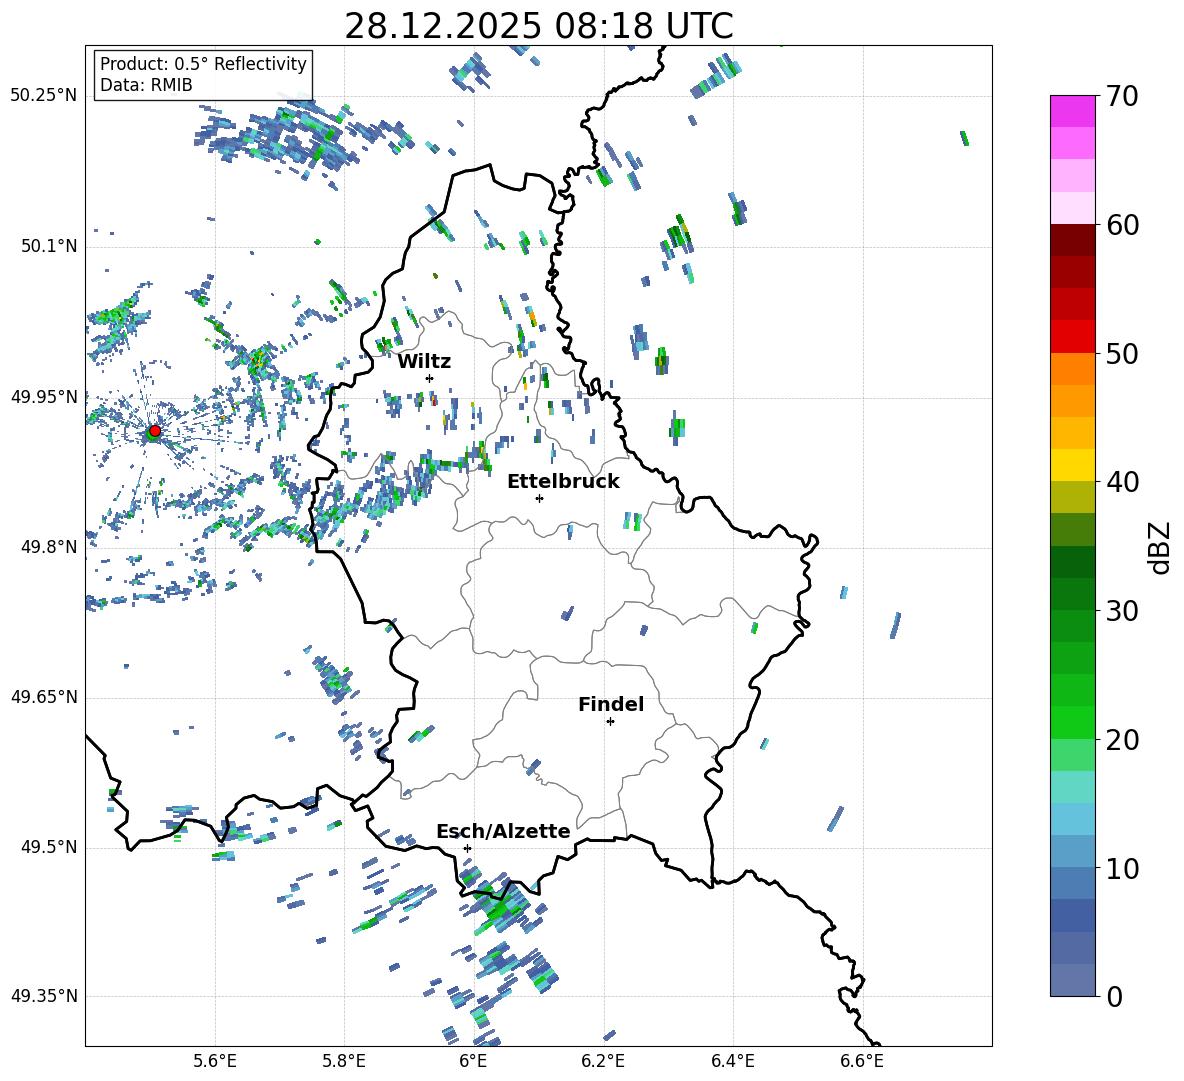The image size is (1184, 1081).
Task: Click the 6°E longitude label
Action: click(x=473, y=1061)
